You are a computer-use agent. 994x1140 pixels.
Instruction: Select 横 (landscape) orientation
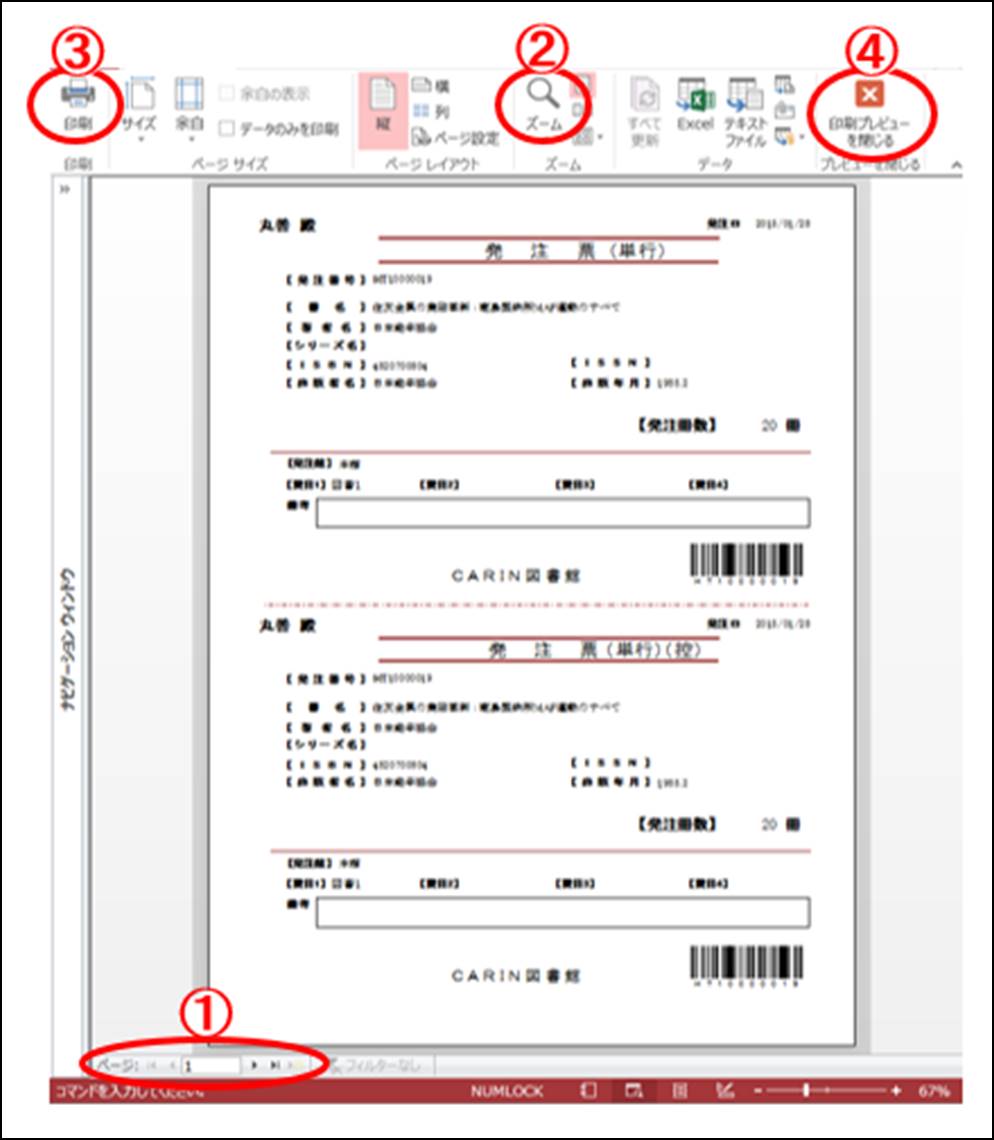pyautogui.click(x=431, y=88)
